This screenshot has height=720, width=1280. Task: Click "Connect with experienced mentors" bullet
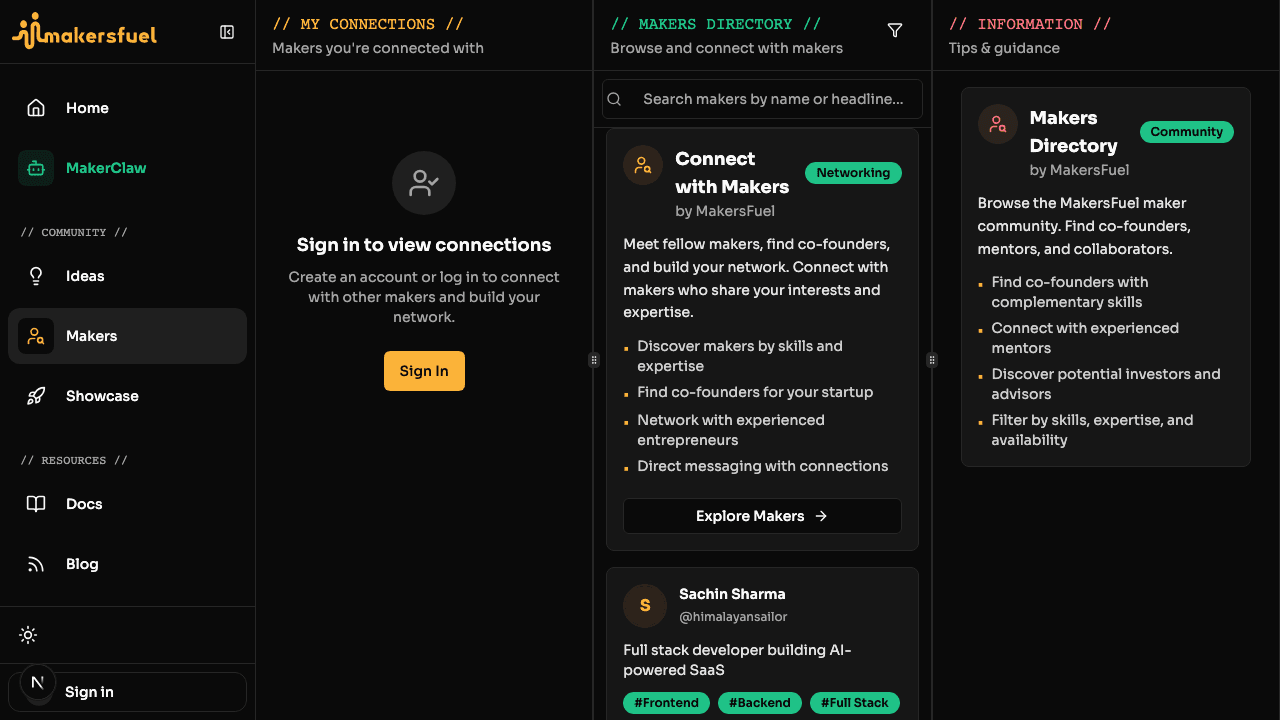[x=1085, y=338]
